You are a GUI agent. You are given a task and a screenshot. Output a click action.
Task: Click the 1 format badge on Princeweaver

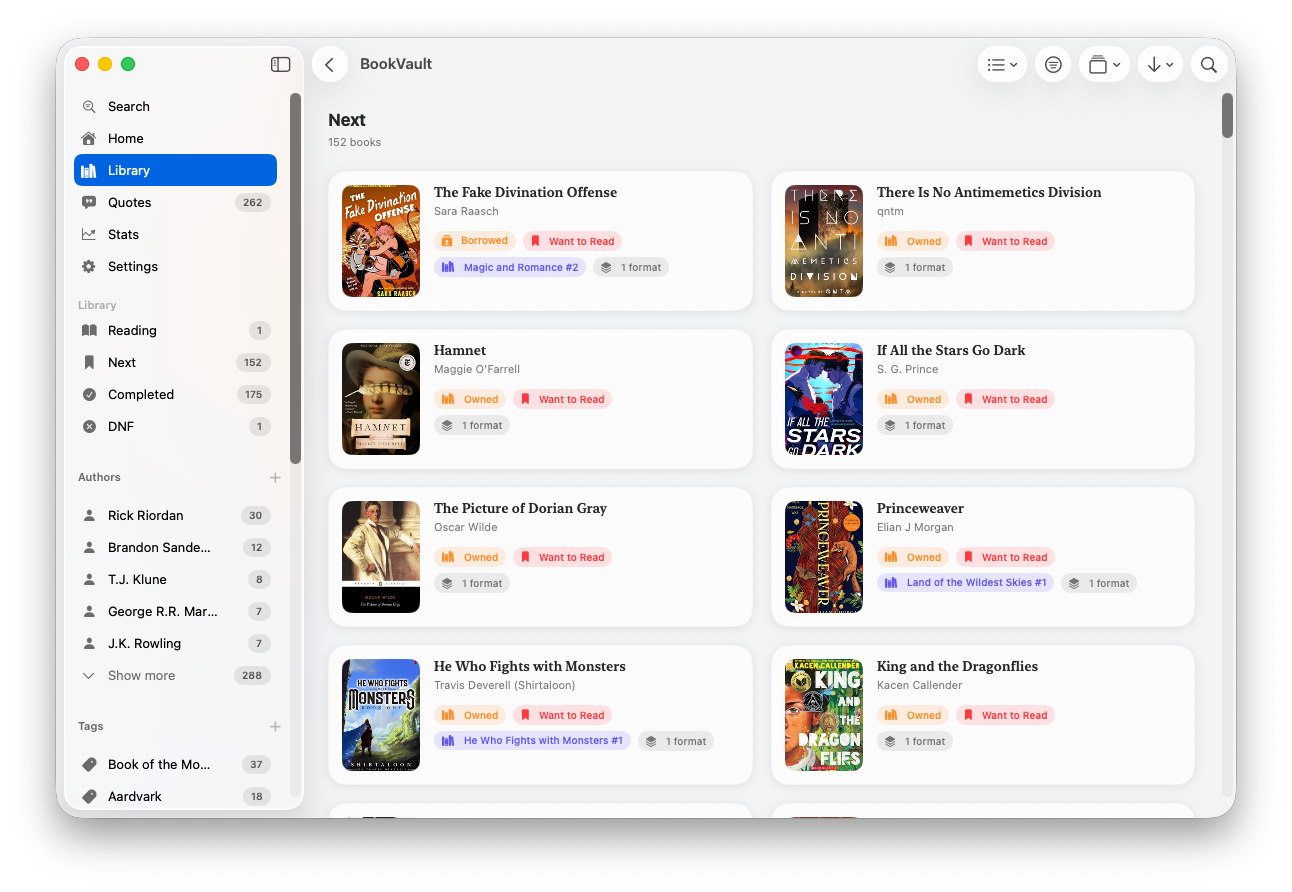[x=1099, y=583]
